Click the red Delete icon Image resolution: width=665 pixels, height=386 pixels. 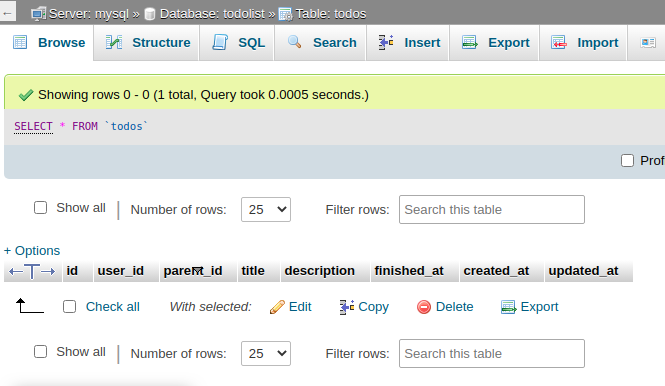point(424,307)
